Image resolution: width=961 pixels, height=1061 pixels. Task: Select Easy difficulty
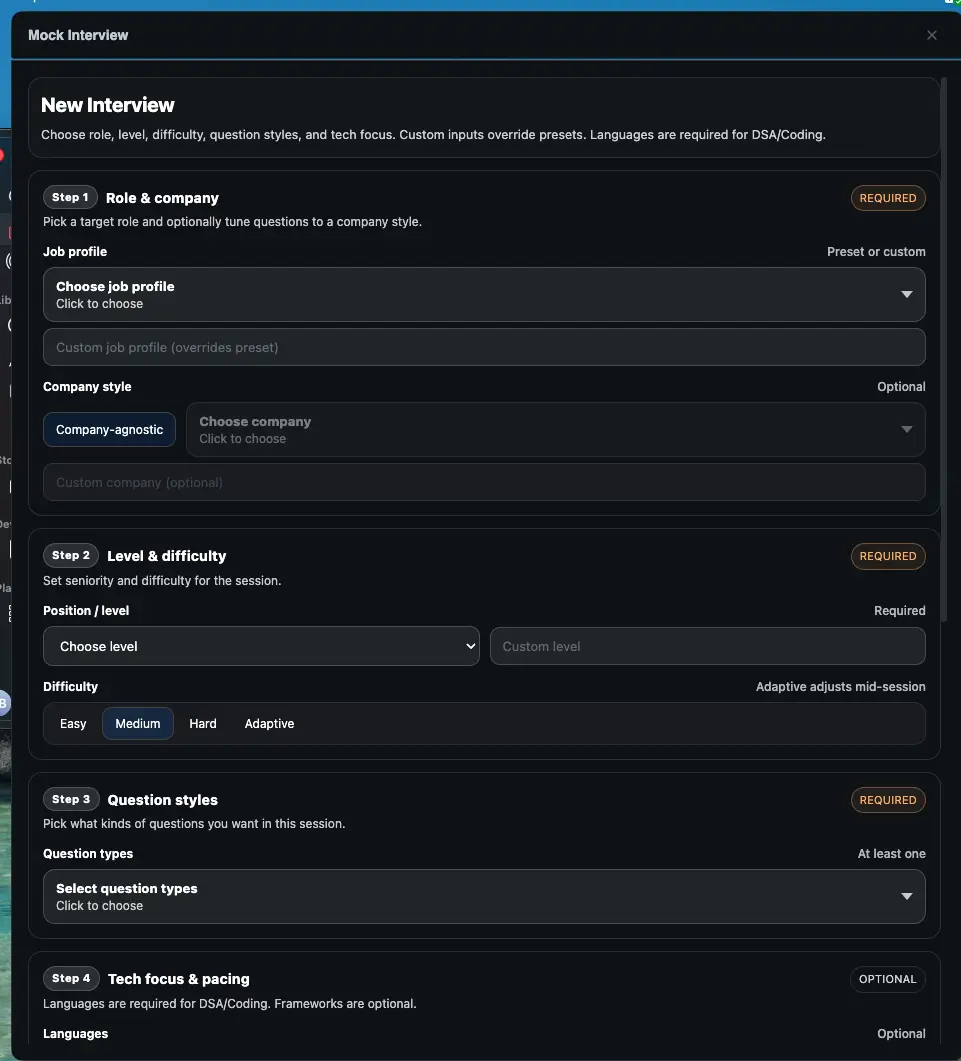(x=73, y=723)
